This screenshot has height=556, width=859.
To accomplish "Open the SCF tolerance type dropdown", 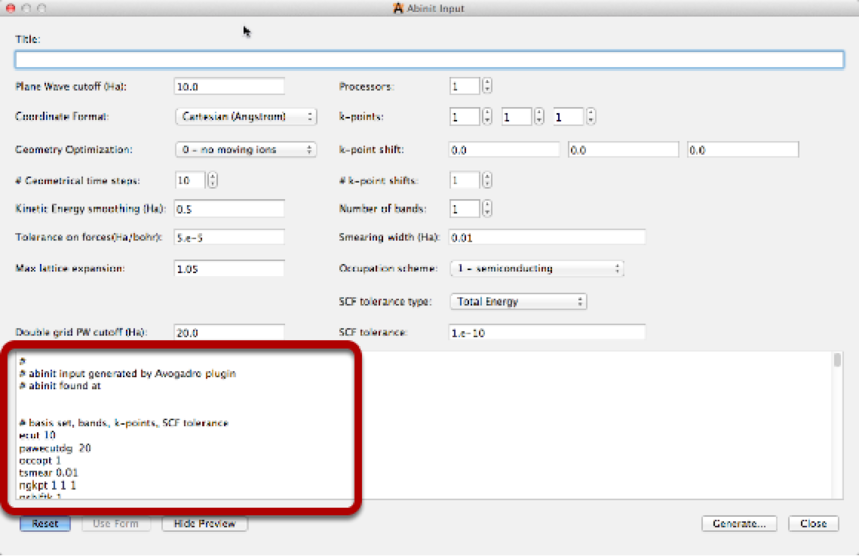I will tap(517, 301).
